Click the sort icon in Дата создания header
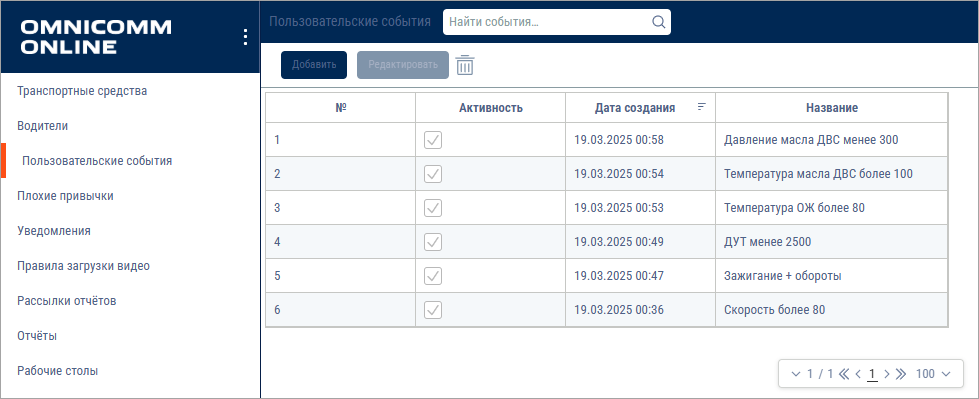Screen dimensions: 979x399 (x=702, y=107)
